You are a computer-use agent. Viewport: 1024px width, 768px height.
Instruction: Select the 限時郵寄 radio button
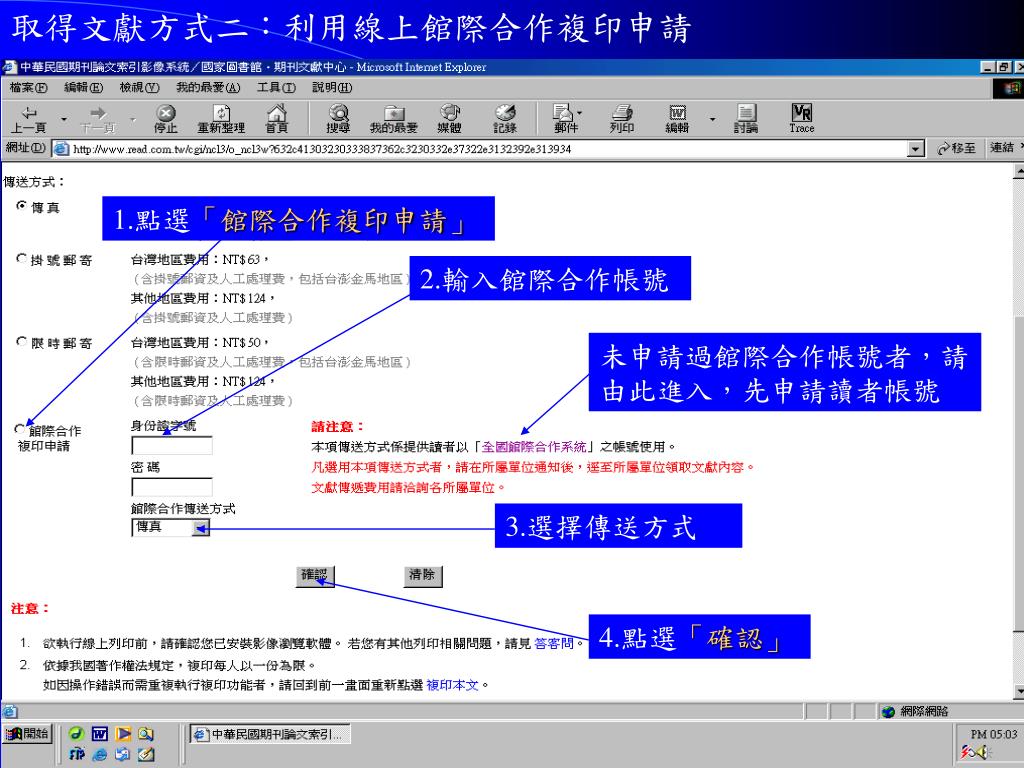click(22, 342)
